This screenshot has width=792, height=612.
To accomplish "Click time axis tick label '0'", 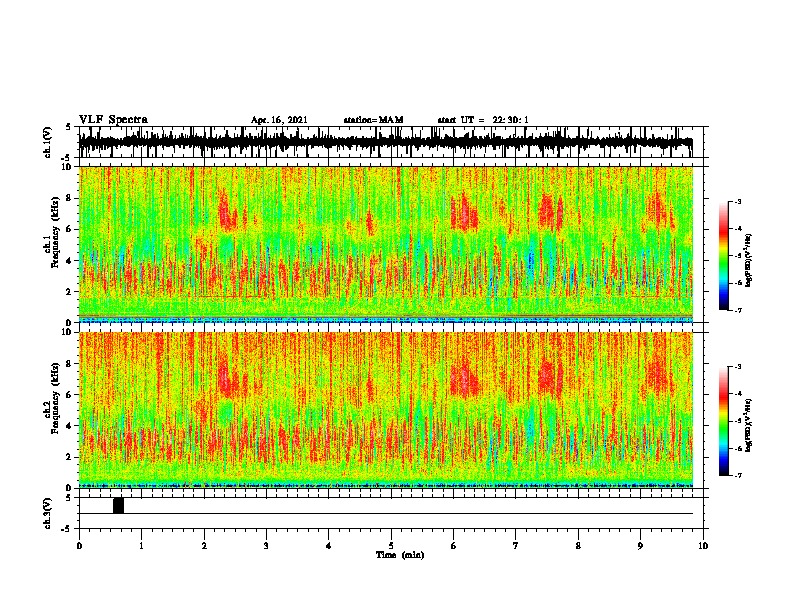I will [79, 546].
